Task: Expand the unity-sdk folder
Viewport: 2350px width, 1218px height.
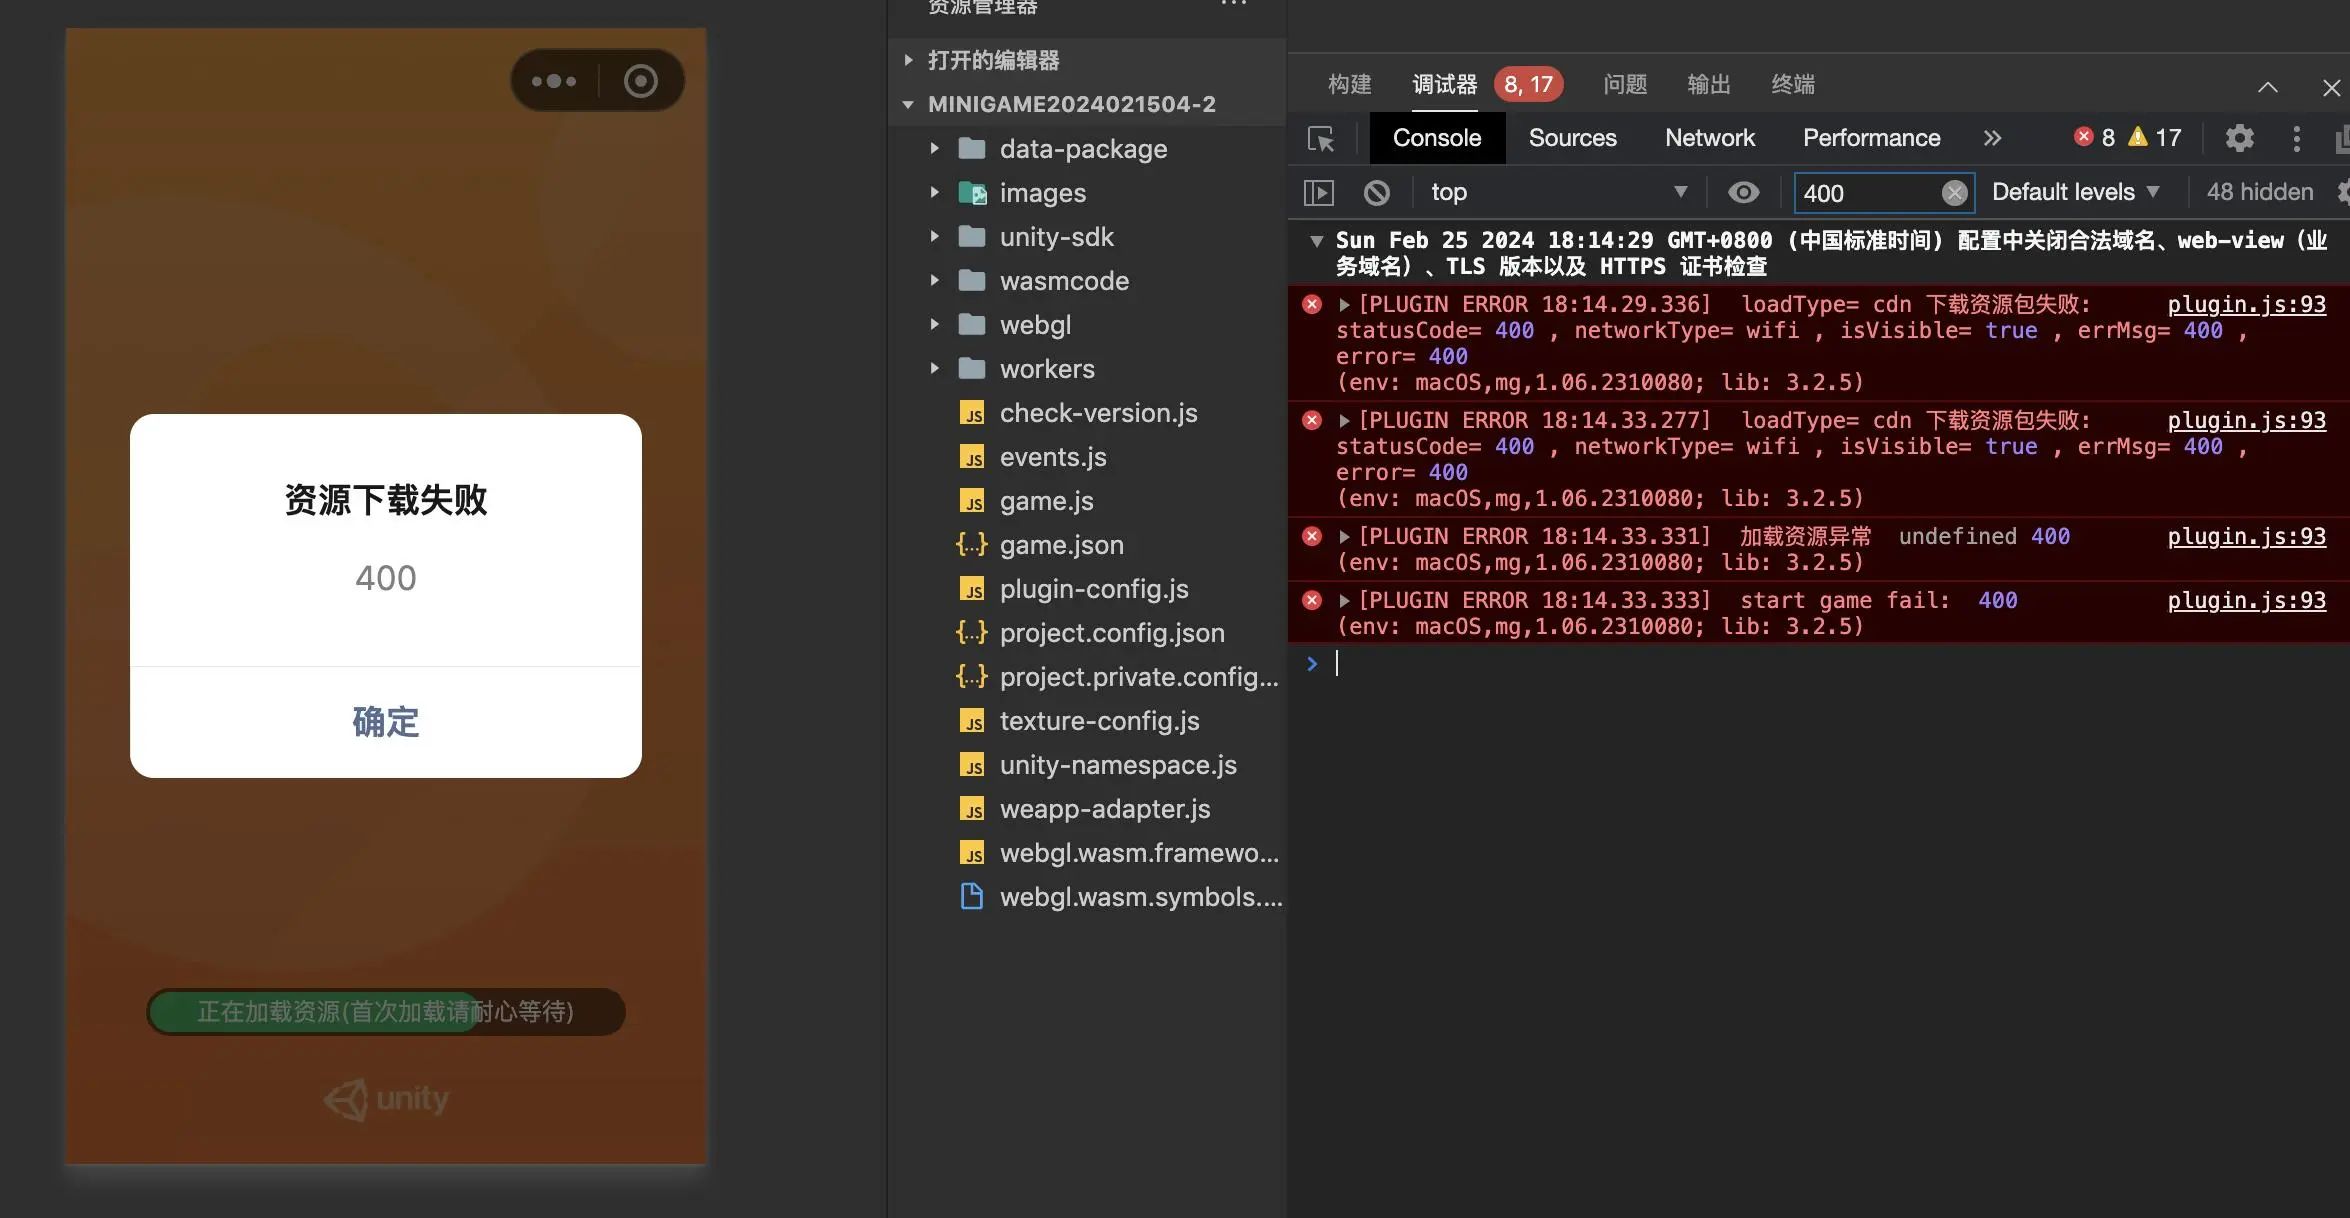Action: click(1056, 237)
